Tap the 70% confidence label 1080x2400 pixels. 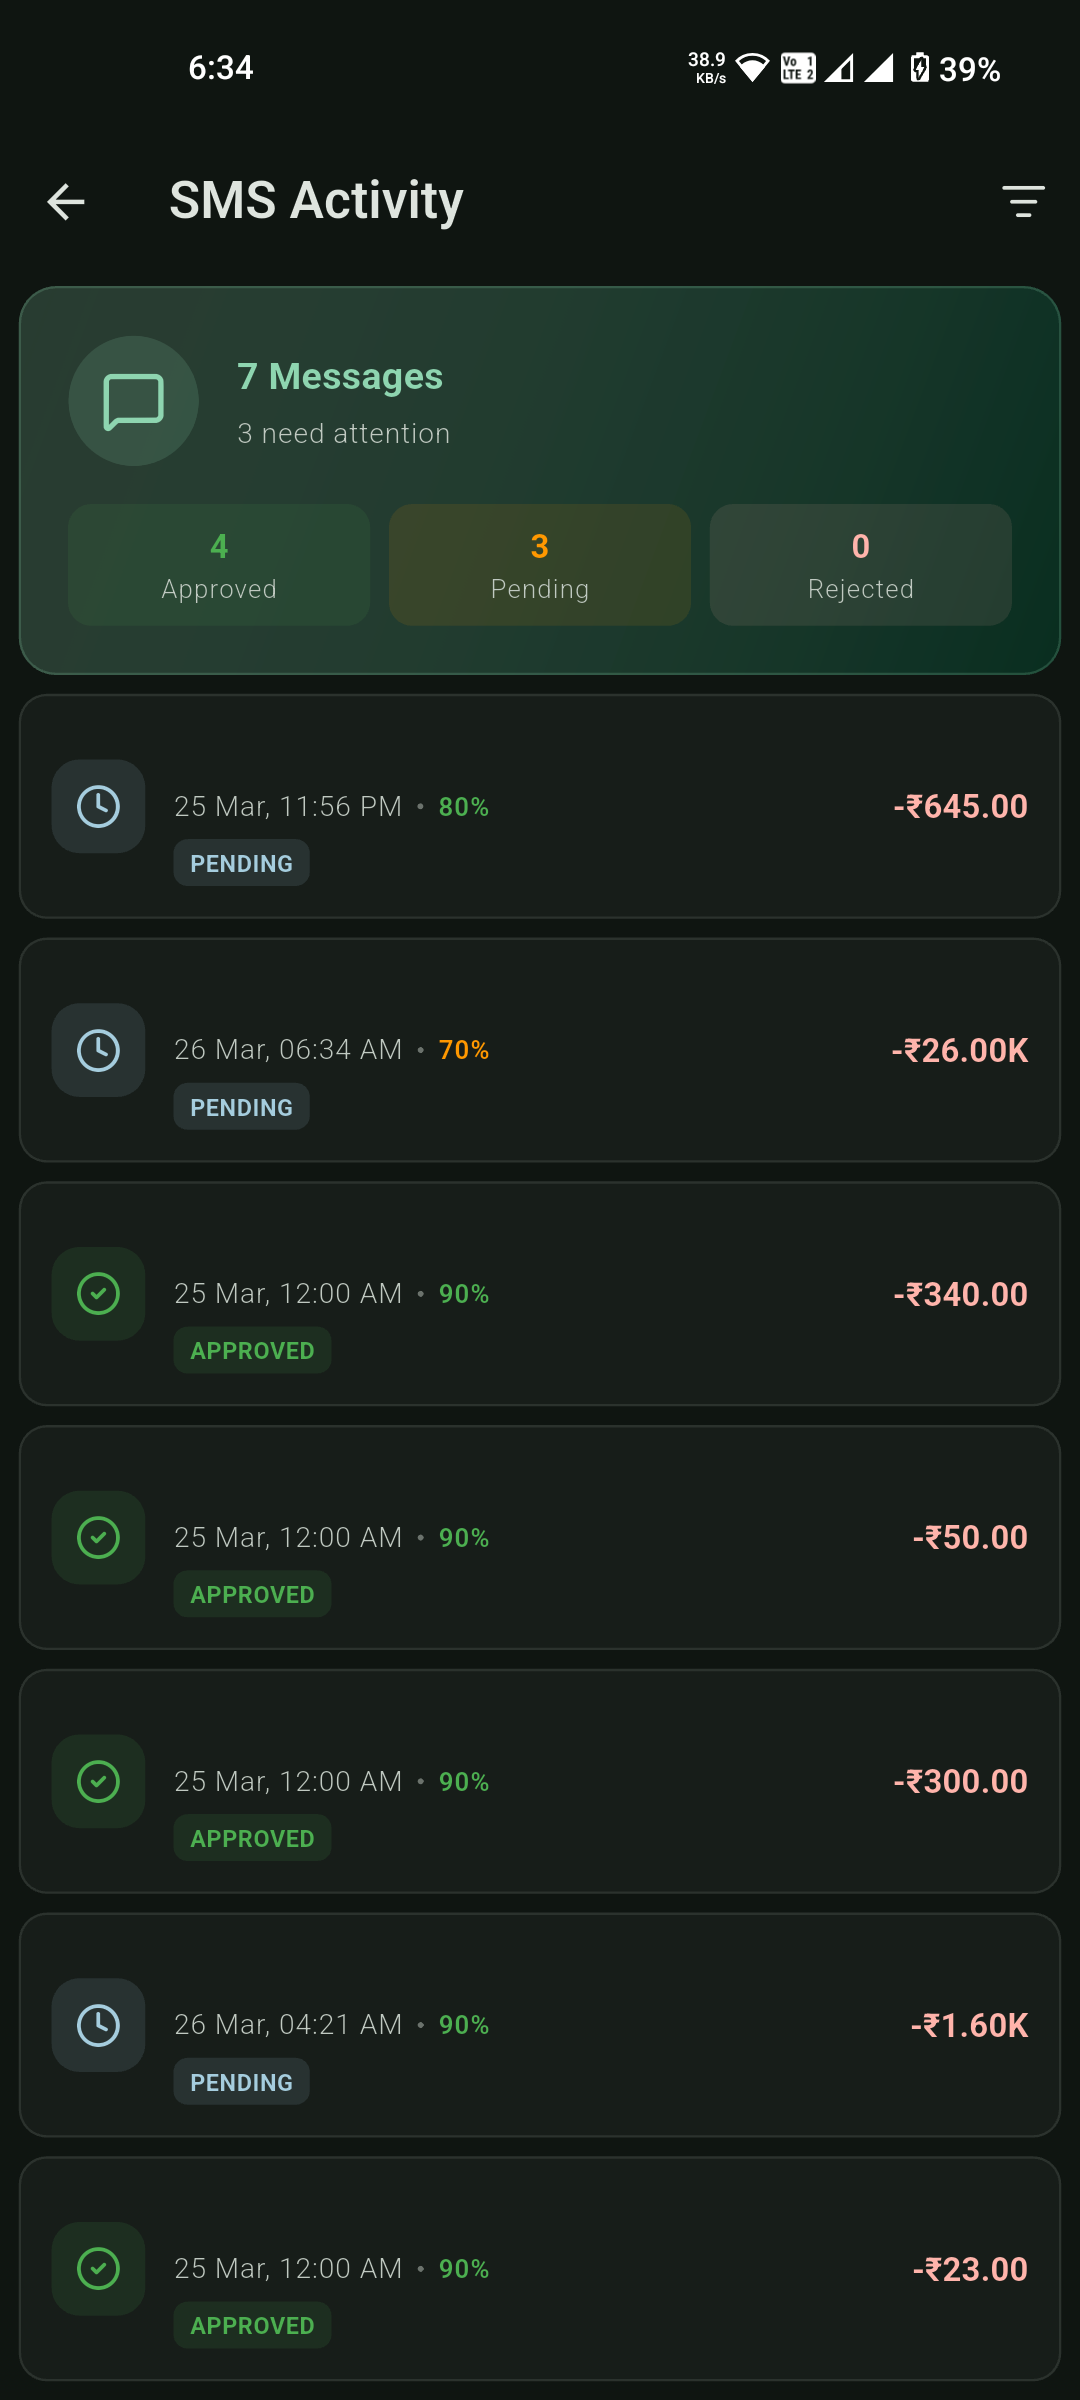tap(464, 1050)
